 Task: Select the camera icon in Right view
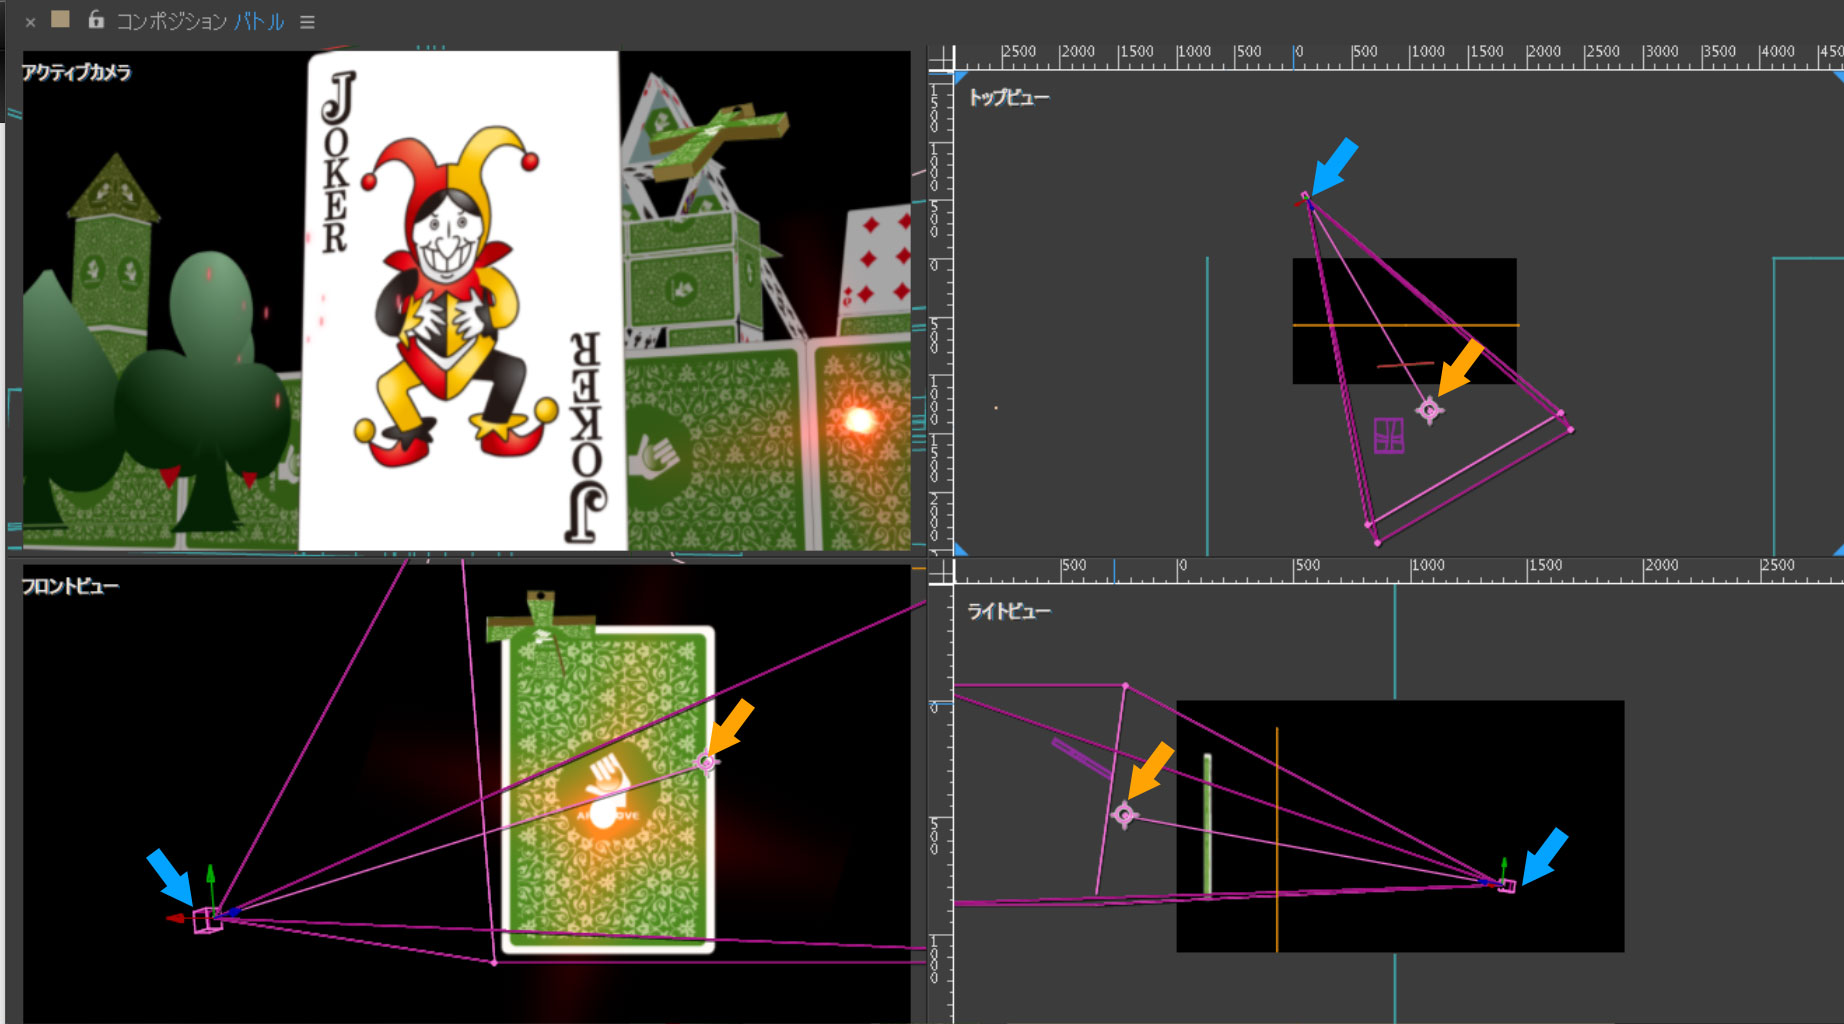tap(1506, 885)
